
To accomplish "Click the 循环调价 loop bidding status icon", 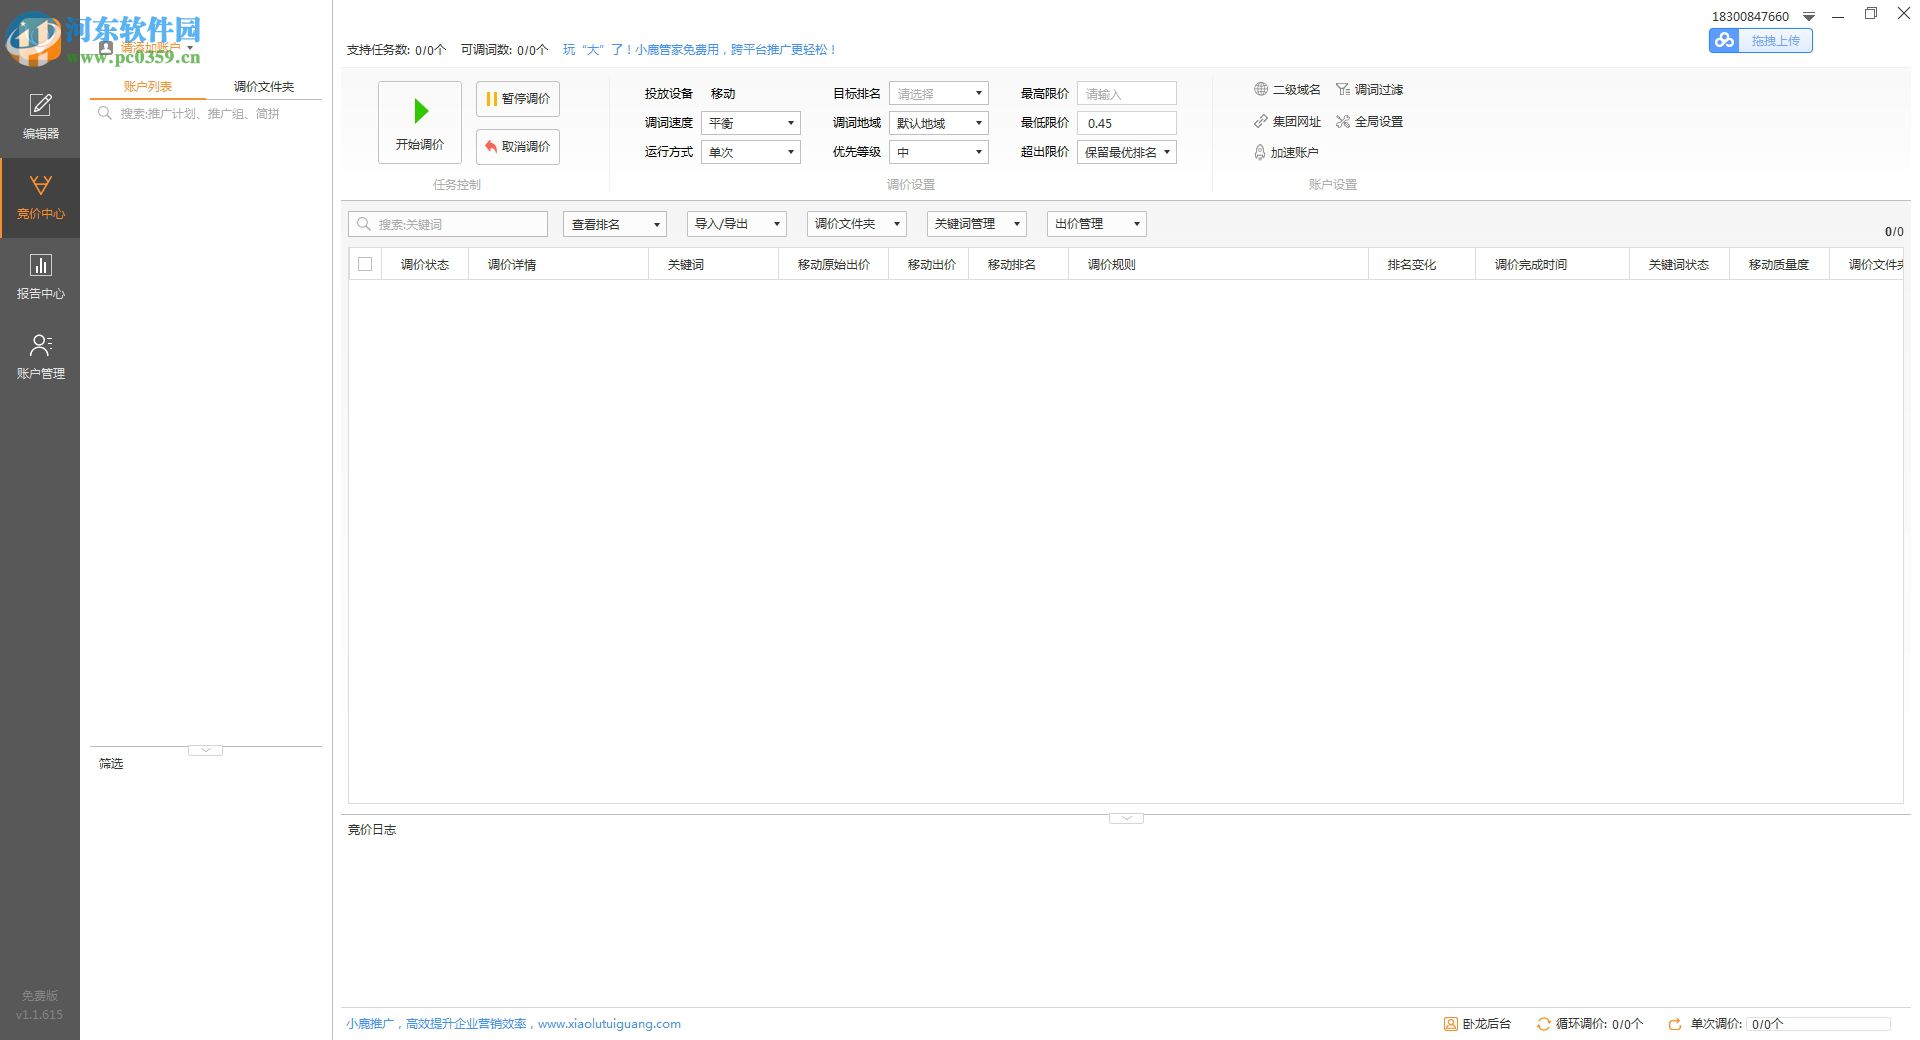I will click(1544, 1024).
